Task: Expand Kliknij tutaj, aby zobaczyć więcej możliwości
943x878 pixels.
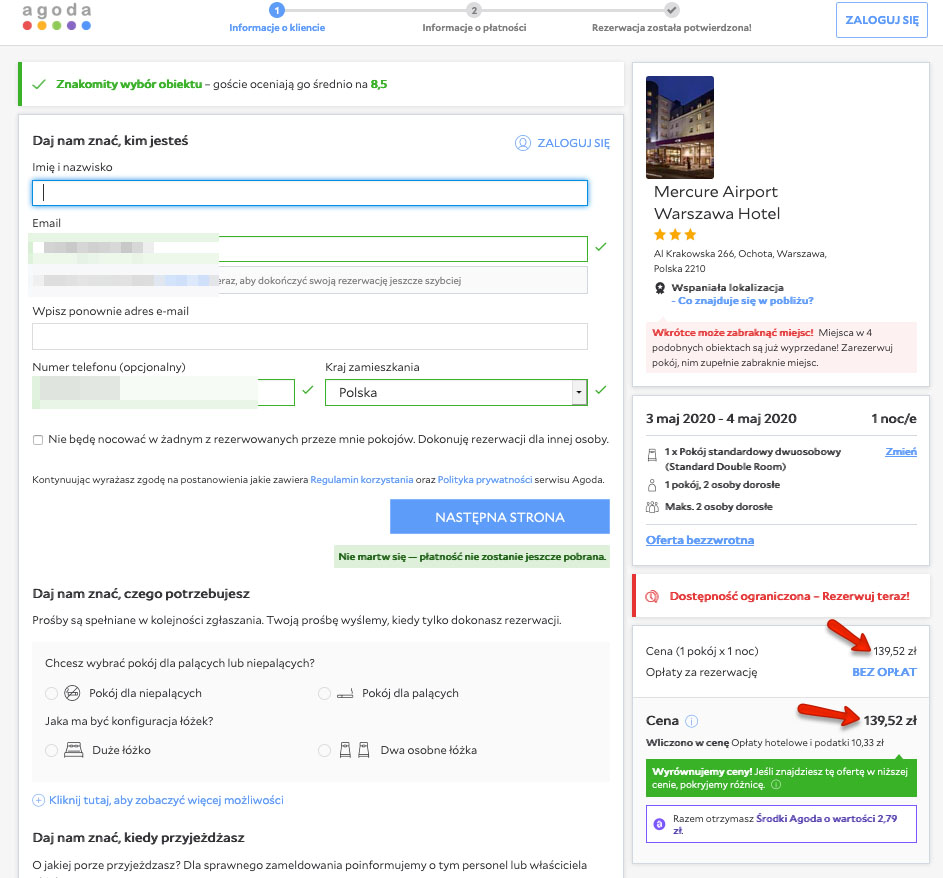Action: [166, 800]
